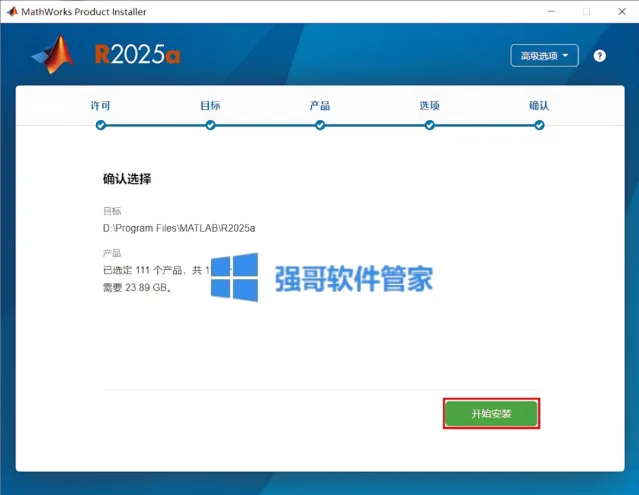The height and width of the screenshot is (495, 639).
Task: Click the gray 目标 label above install path
Action: [112, 211]
